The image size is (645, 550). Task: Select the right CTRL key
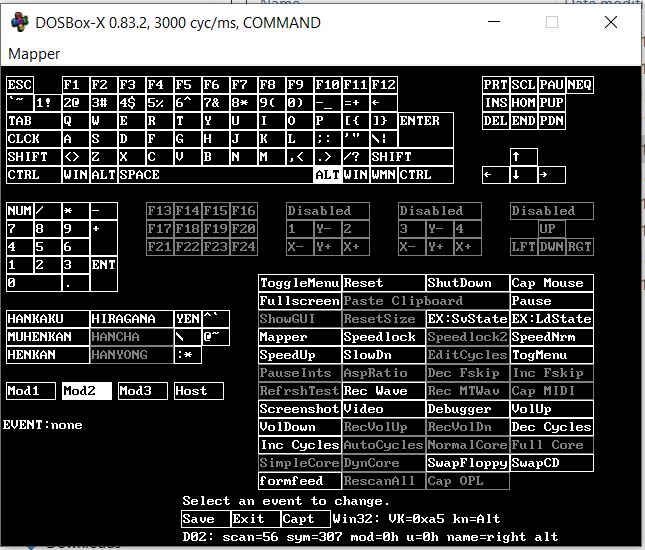426,175
